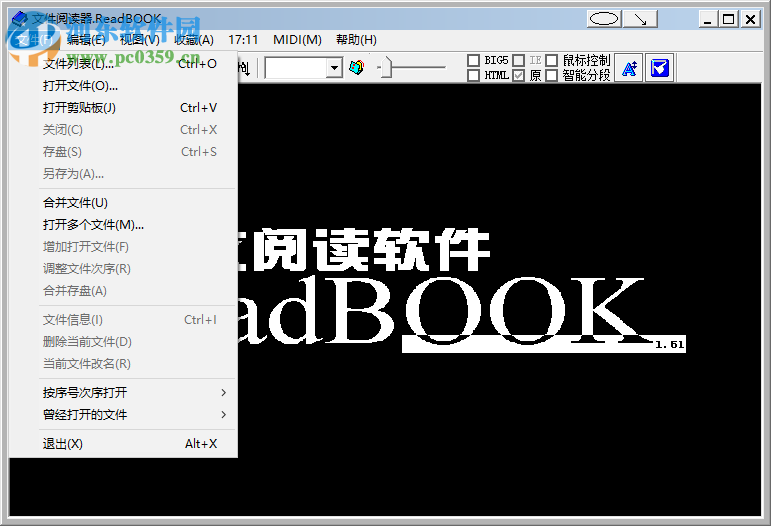Enable the 鼠标控制 checkbox
771x526 pixels.
coord(551,60)
